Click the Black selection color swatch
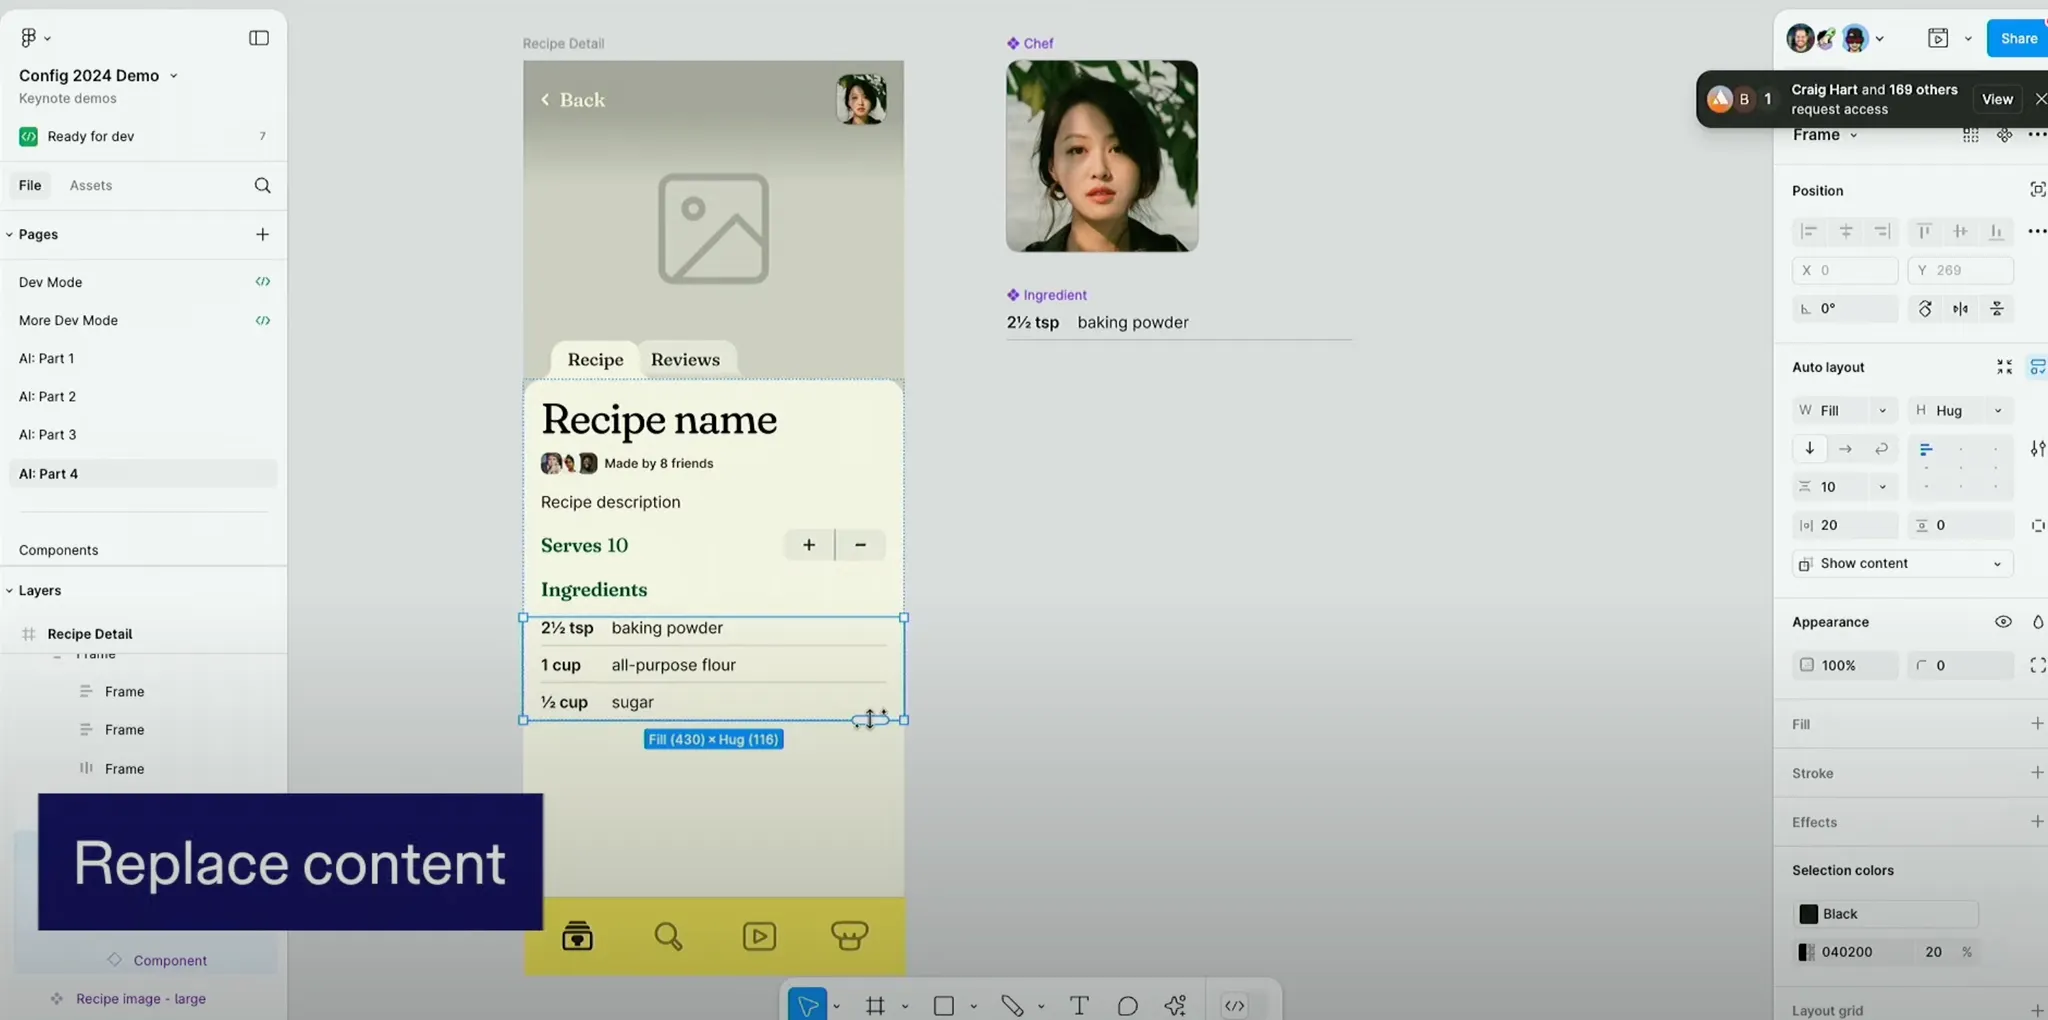 [1809, 914]
